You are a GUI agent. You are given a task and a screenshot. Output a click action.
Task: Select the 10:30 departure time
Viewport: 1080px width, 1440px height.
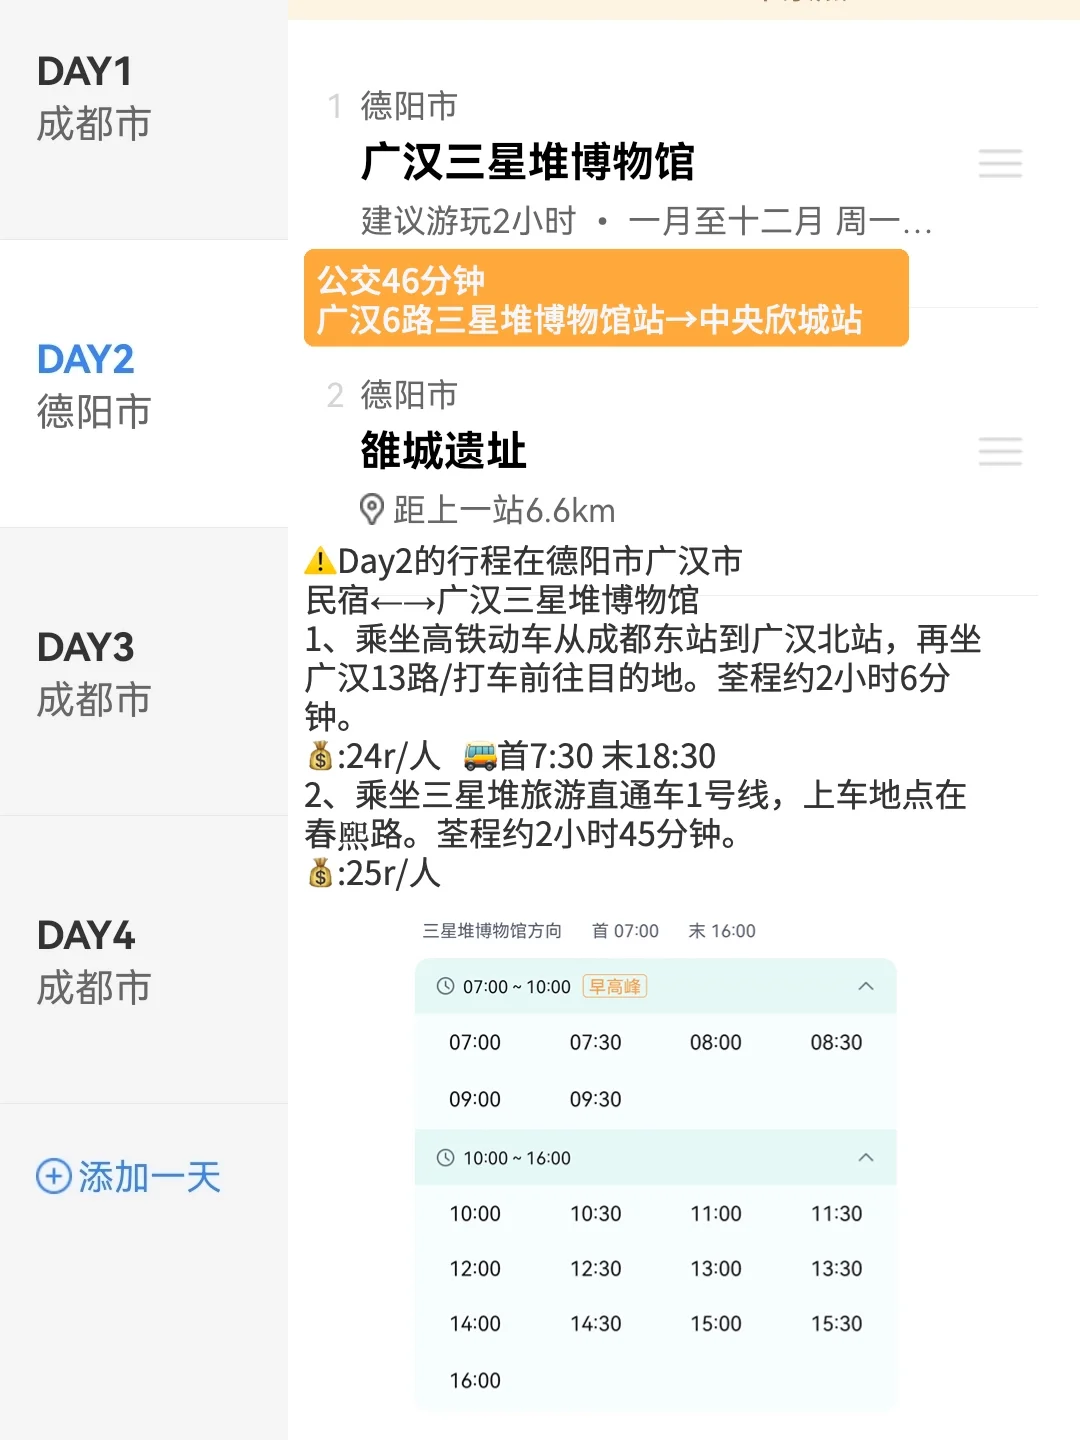[x=596, y=1214]
